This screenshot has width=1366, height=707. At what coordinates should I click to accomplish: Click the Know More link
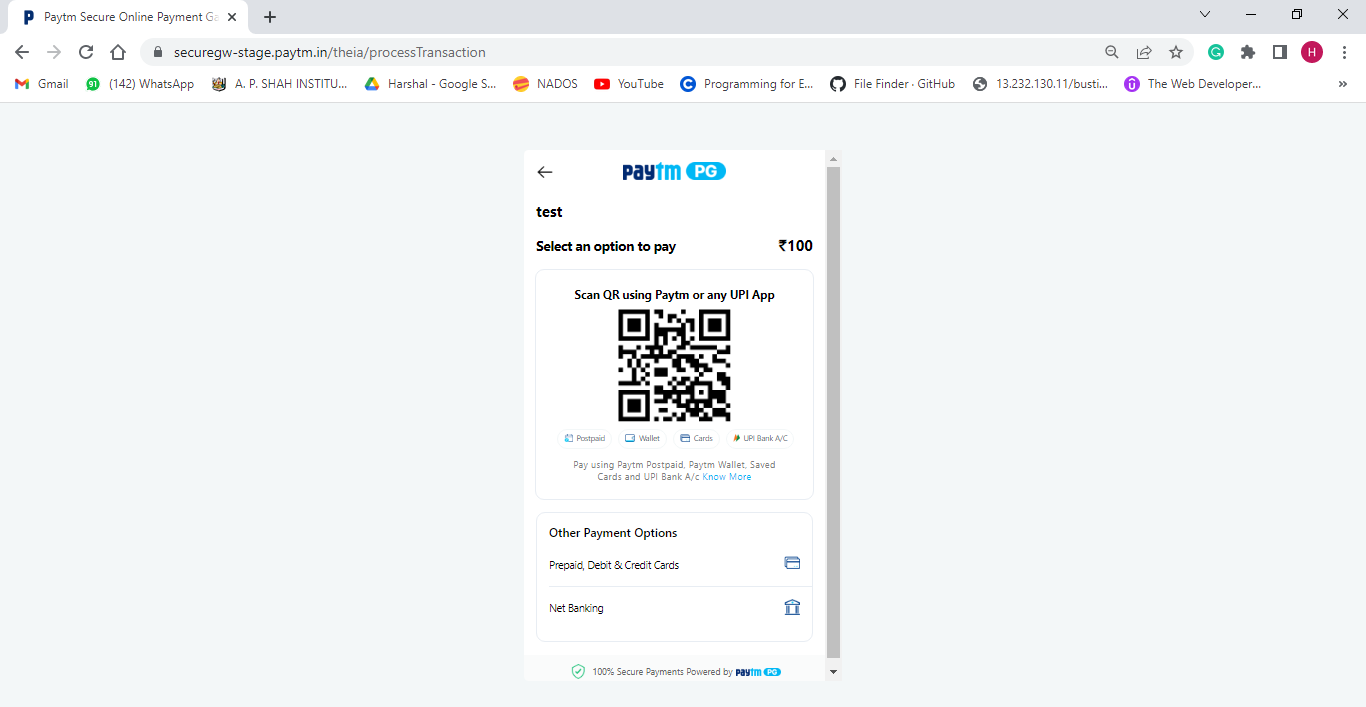[726, 476]
